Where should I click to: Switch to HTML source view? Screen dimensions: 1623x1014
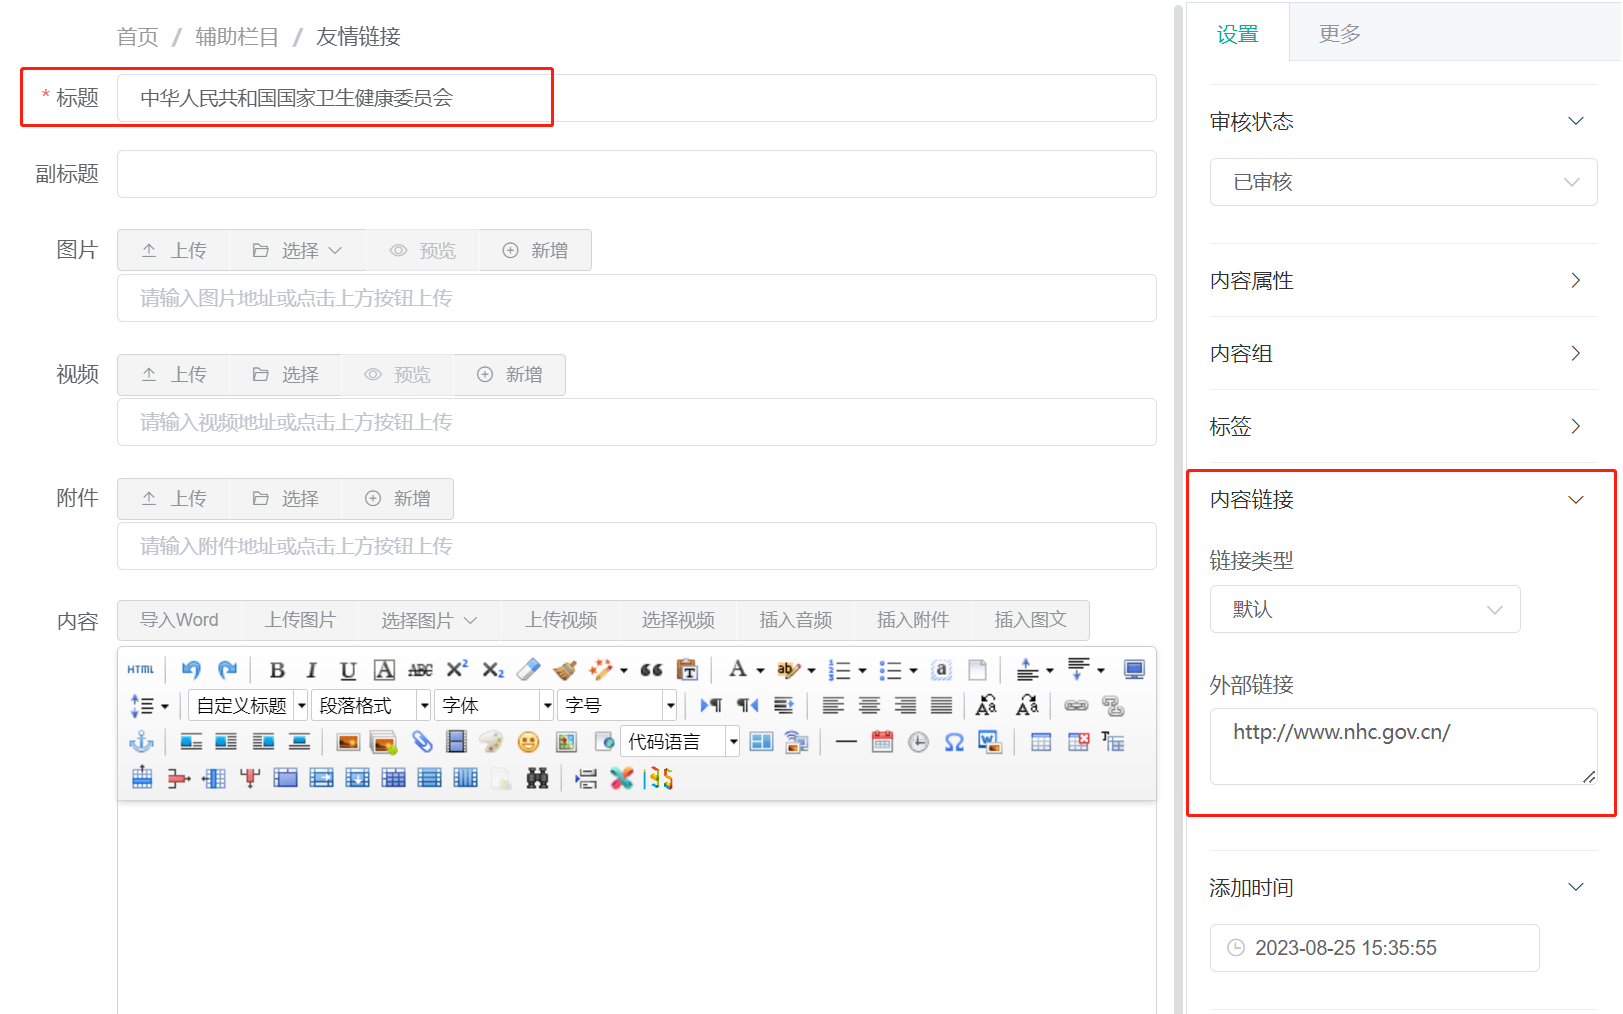pos(141,669)
